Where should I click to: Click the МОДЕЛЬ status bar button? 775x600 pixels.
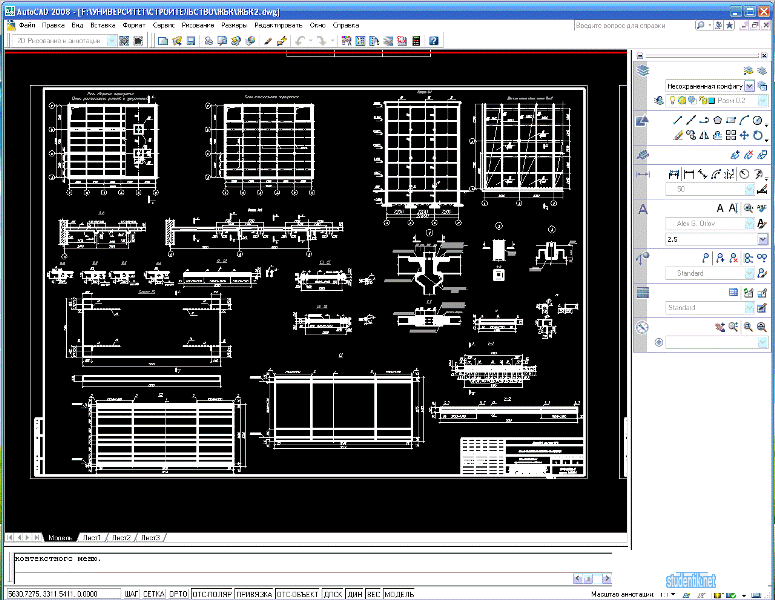pyautogui.click(x=399, y=594)
